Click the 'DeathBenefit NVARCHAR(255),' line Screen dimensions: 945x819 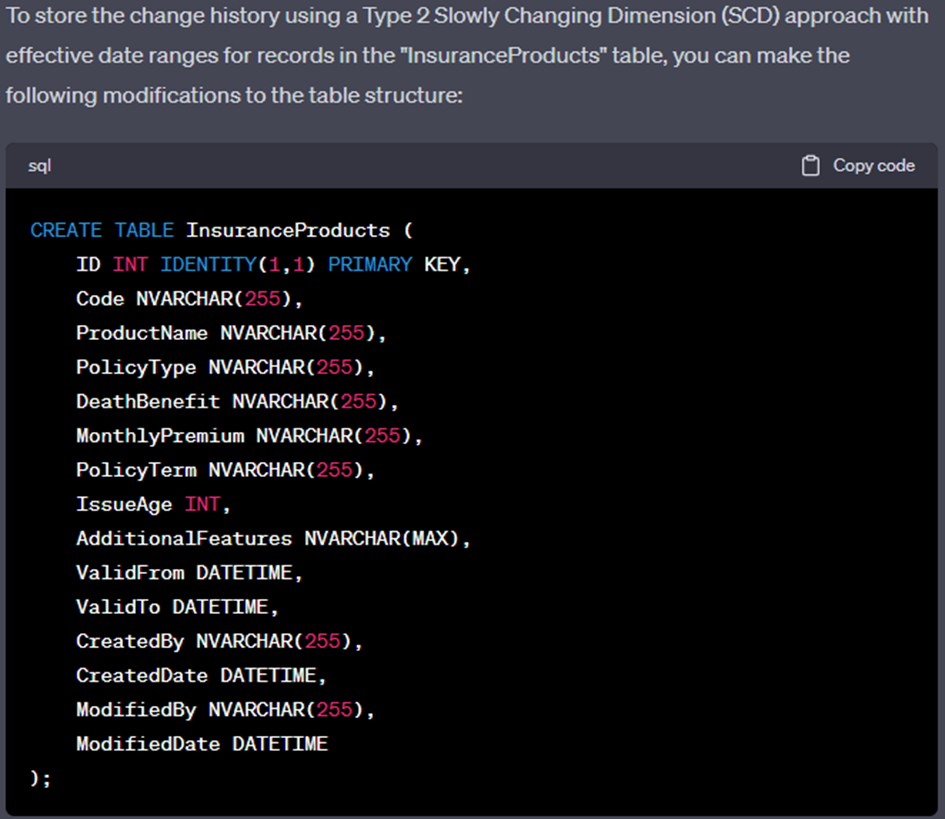(x=237, y=402)
